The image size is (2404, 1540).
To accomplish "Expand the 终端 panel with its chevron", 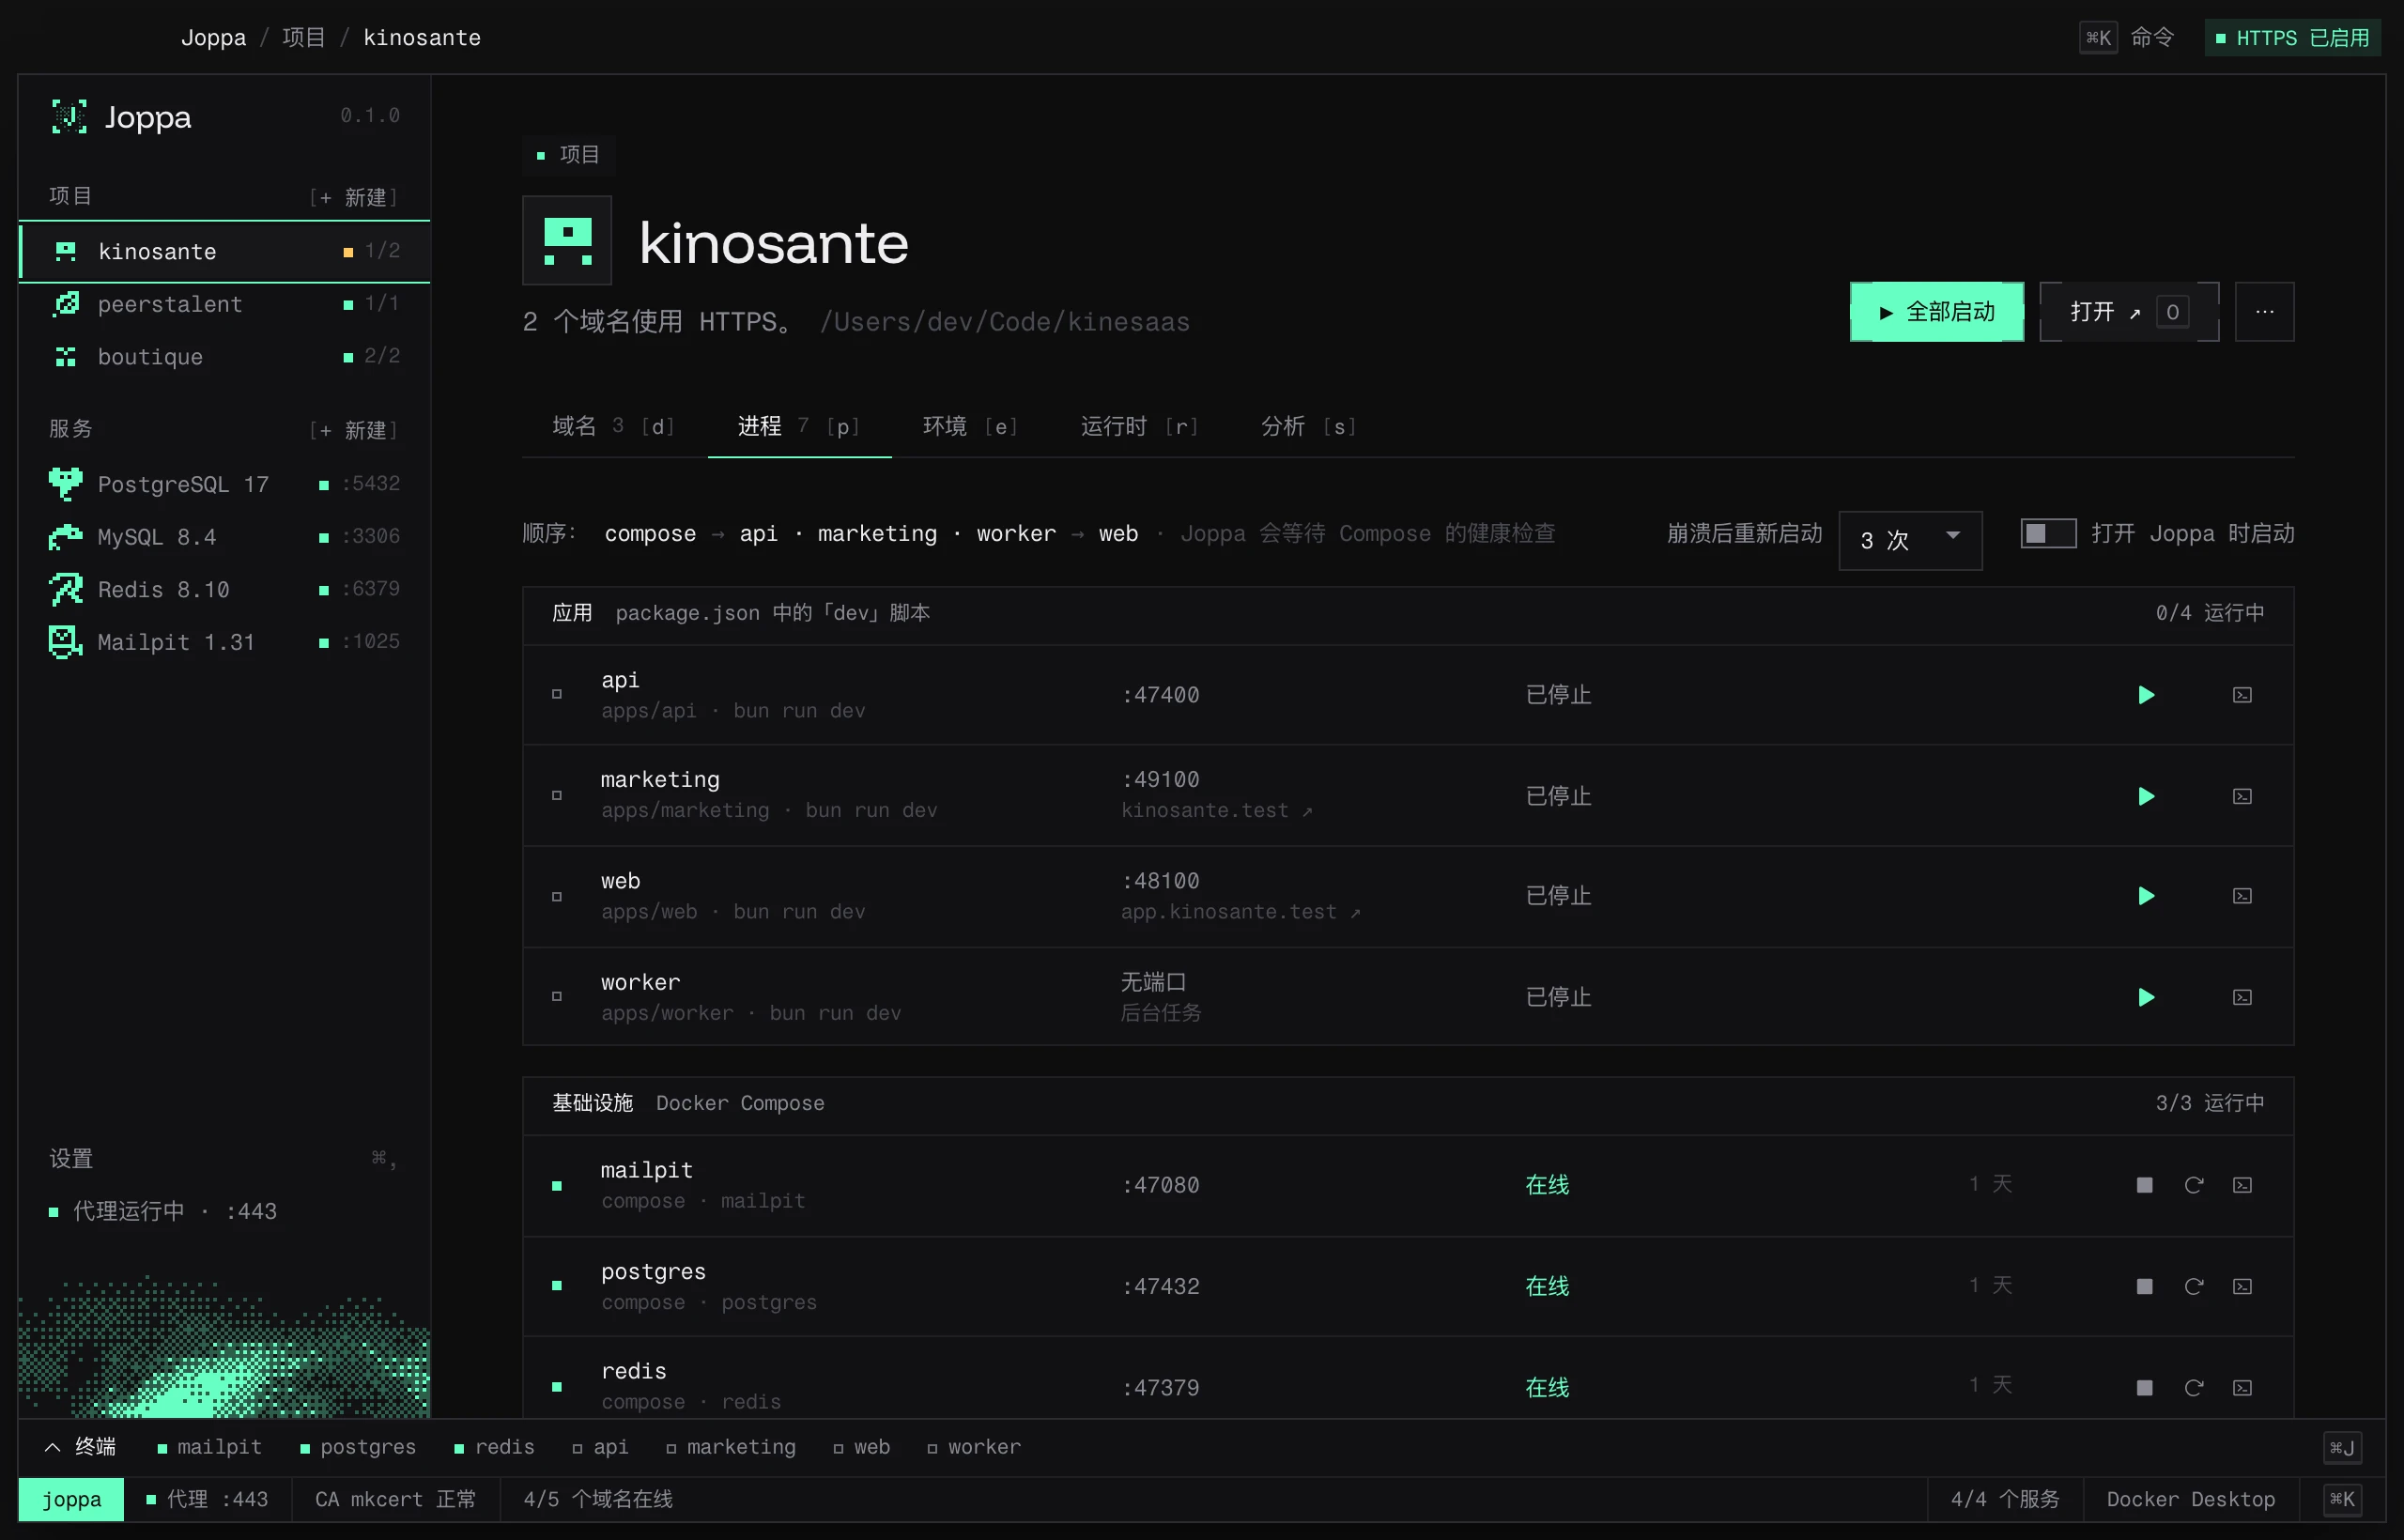I will coord(53,1447).
